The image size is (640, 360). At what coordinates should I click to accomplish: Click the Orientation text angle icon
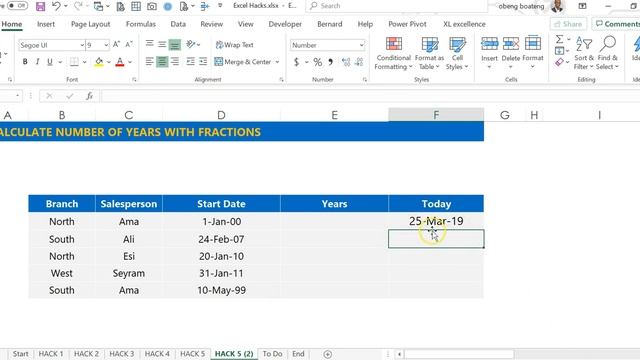[191, 44]
